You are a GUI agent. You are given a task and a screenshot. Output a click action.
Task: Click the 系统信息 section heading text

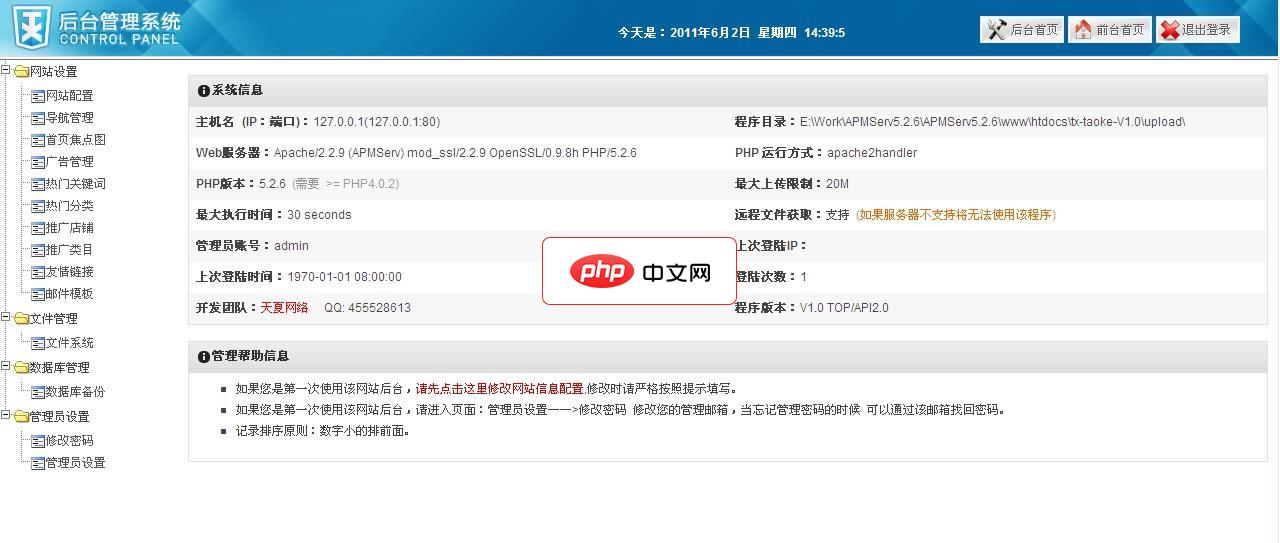pyautogui.click(x=237, y=90)
